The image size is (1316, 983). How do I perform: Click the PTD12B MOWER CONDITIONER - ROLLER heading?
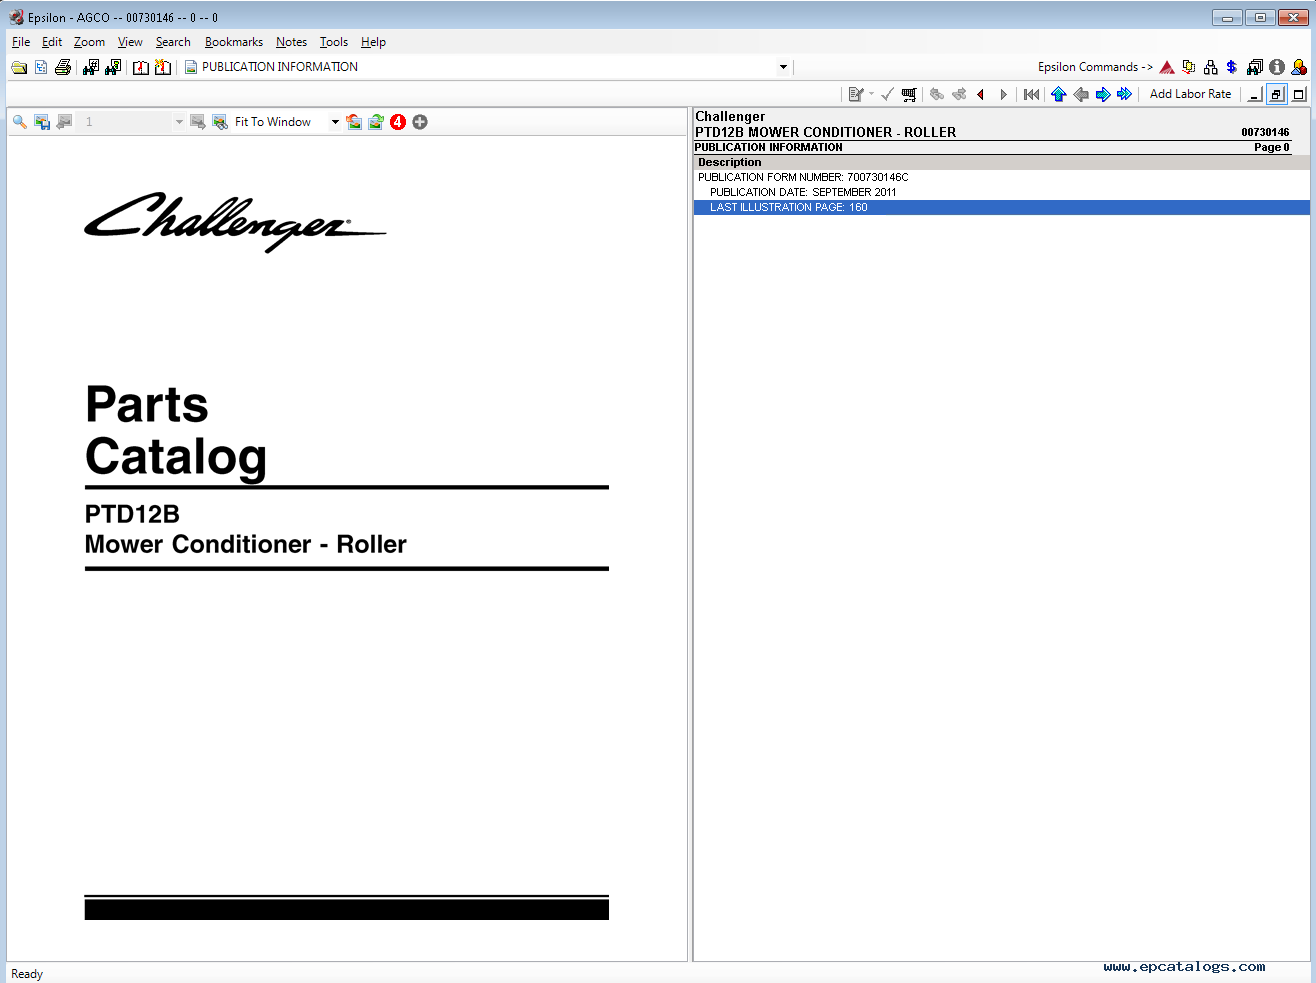(x=825, y=132)
